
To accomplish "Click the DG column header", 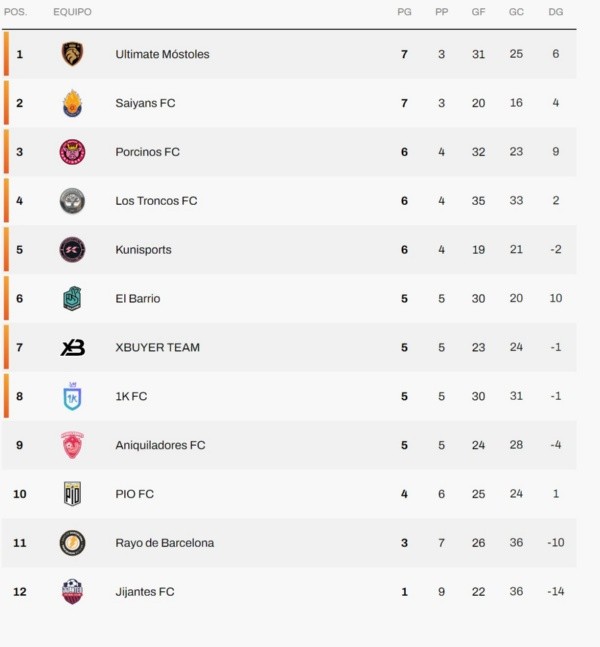I will coord(556,12).
